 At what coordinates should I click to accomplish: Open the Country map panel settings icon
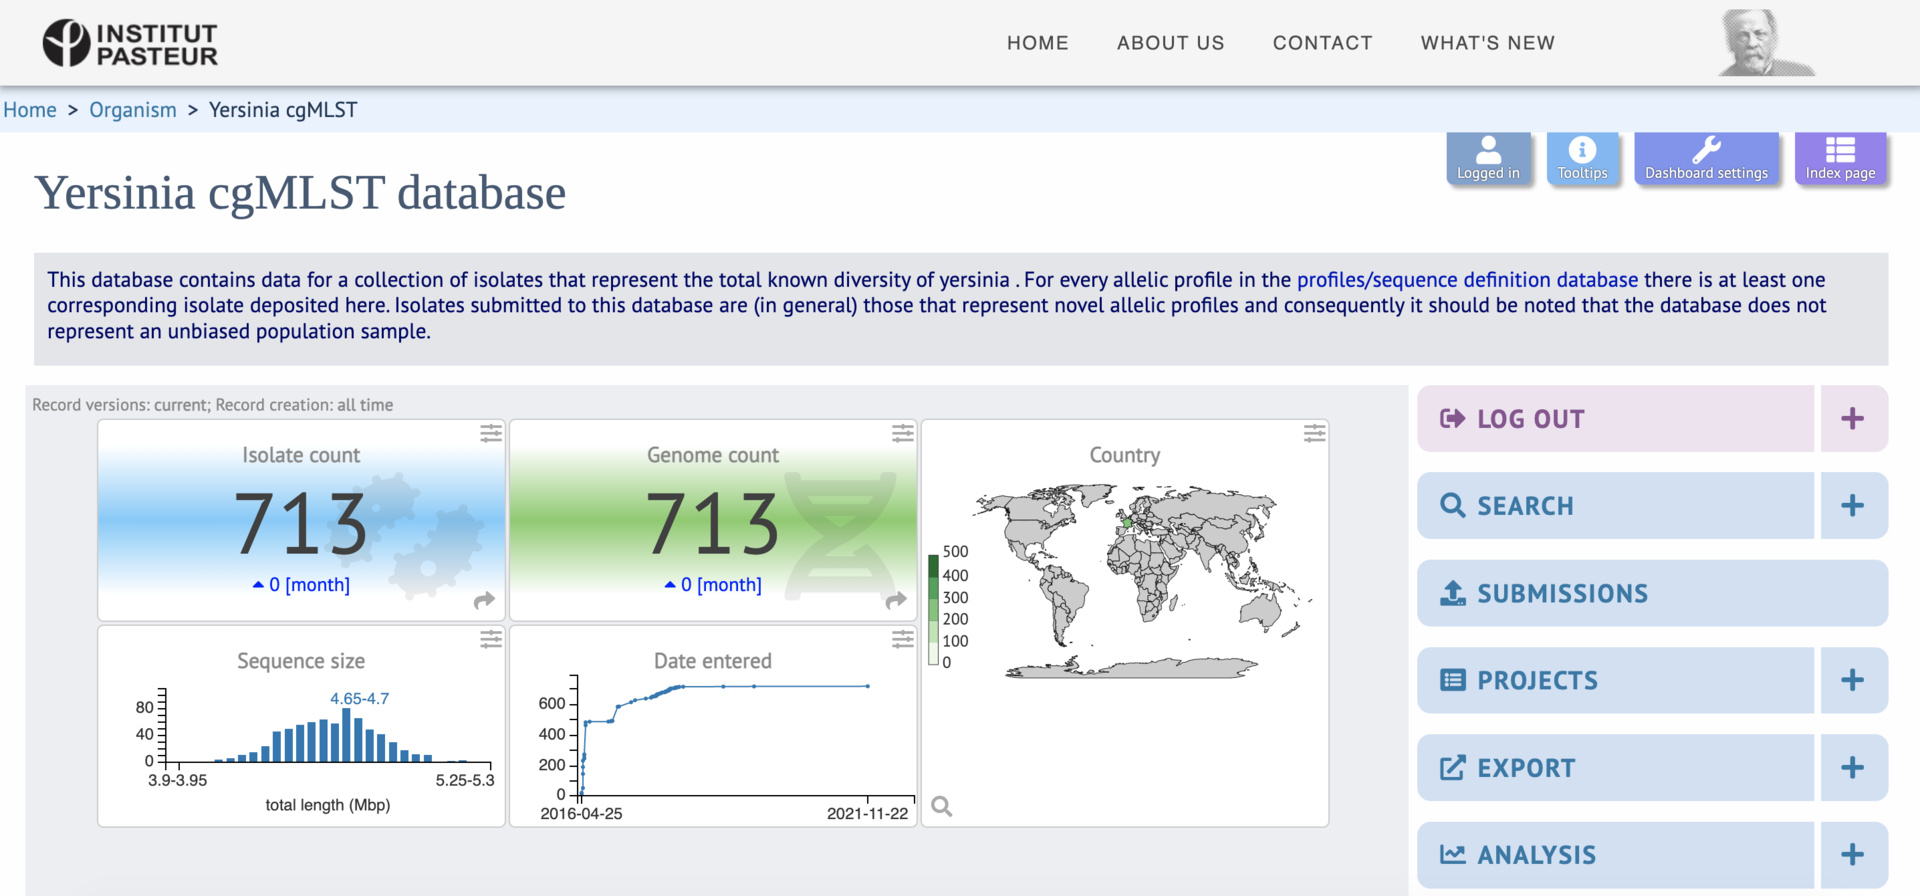(1315, 433)
